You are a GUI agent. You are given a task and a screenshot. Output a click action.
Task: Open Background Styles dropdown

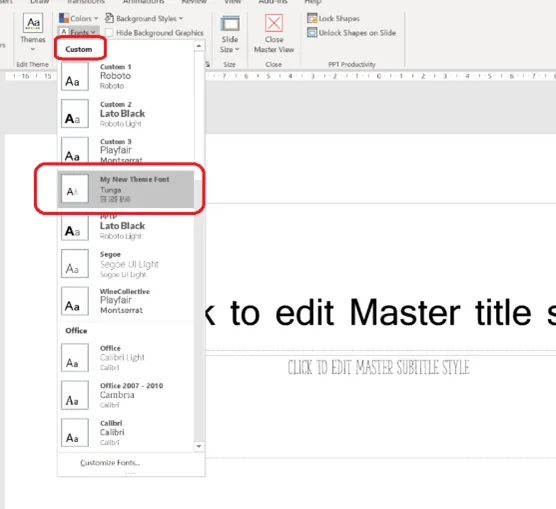[x=144, y=18]
